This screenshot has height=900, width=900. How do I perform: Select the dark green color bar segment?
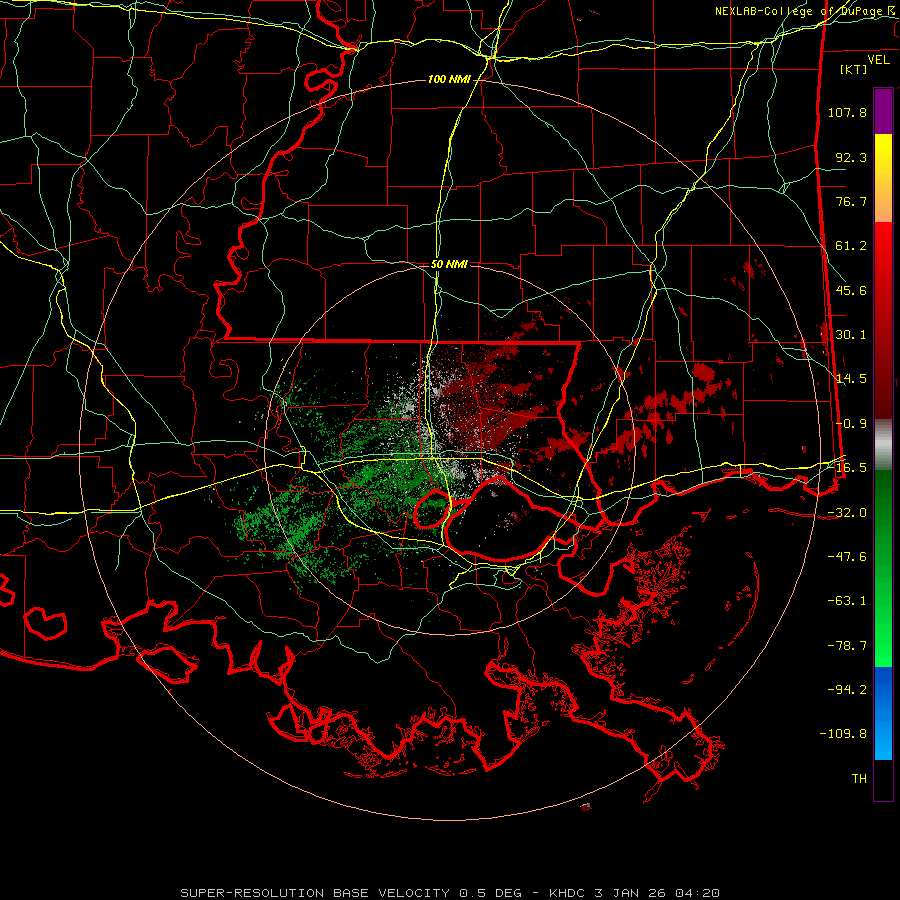(883, 517)
